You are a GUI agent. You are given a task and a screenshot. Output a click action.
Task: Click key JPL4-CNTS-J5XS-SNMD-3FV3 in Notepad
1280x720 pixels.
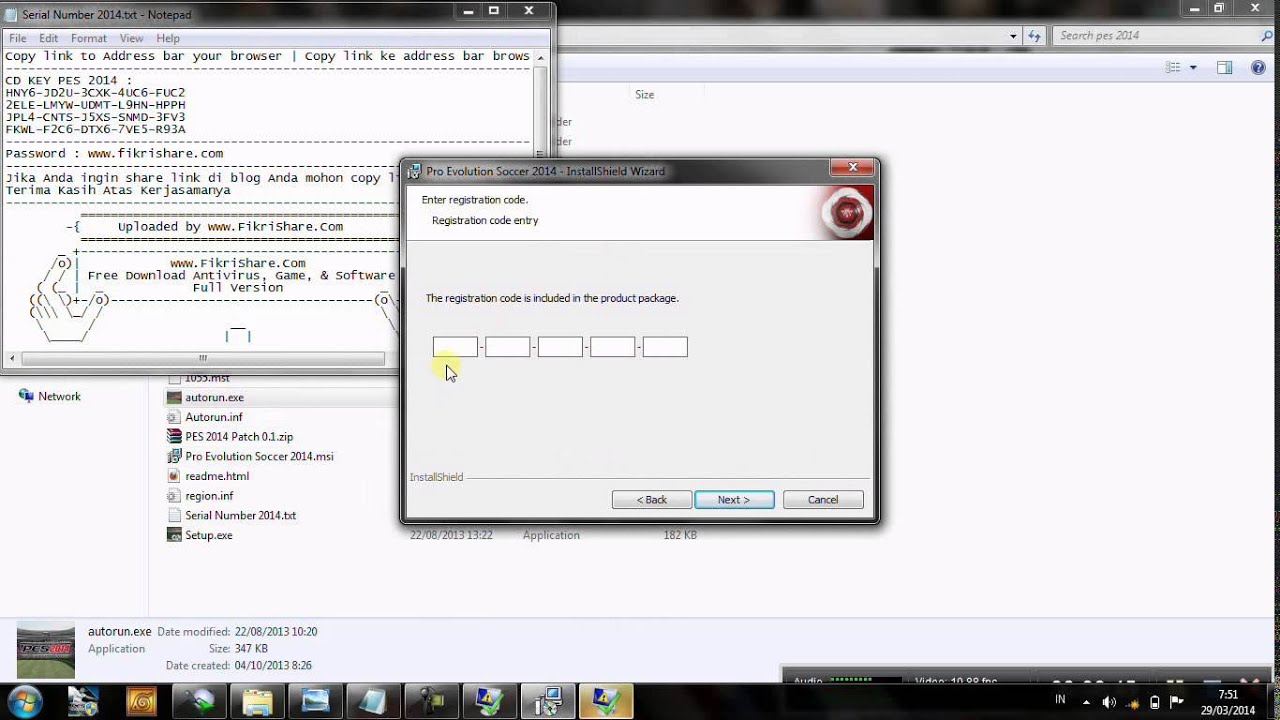click(x=95, y=117)
